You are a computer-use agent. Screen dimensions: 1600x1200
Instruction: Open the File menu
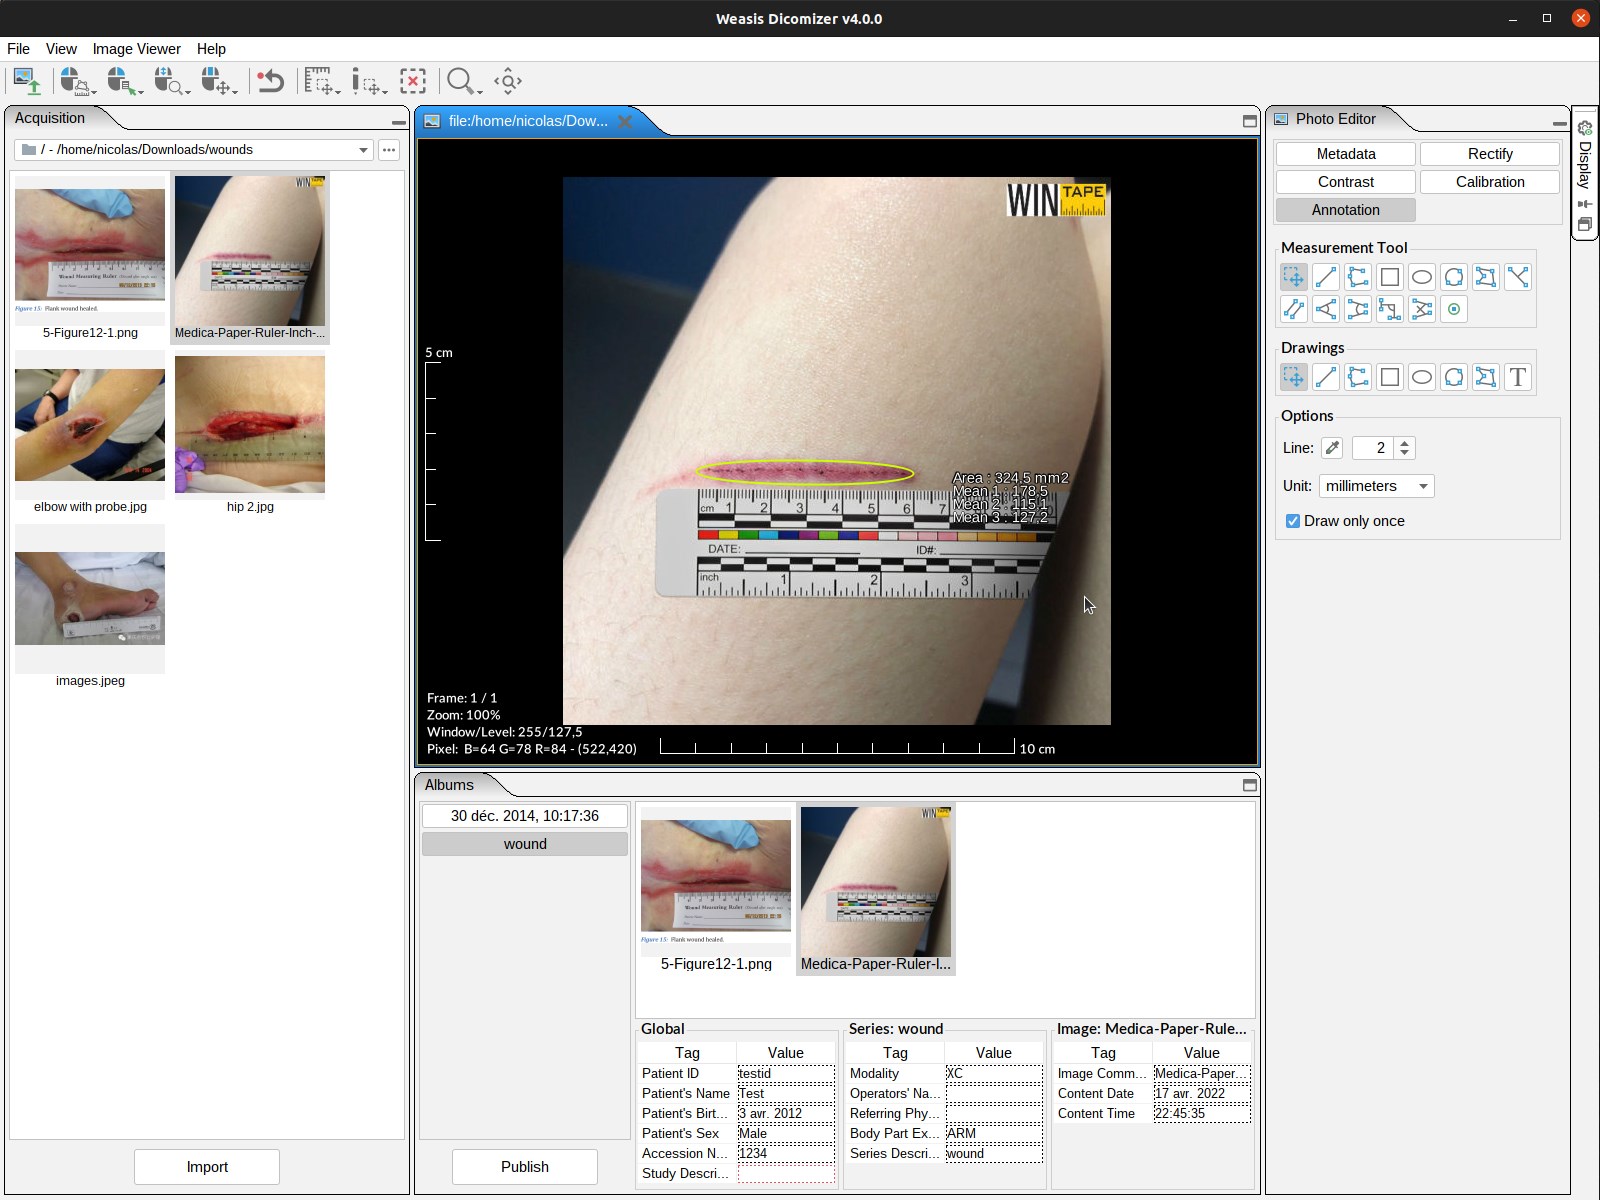click(x=18, y=49)
